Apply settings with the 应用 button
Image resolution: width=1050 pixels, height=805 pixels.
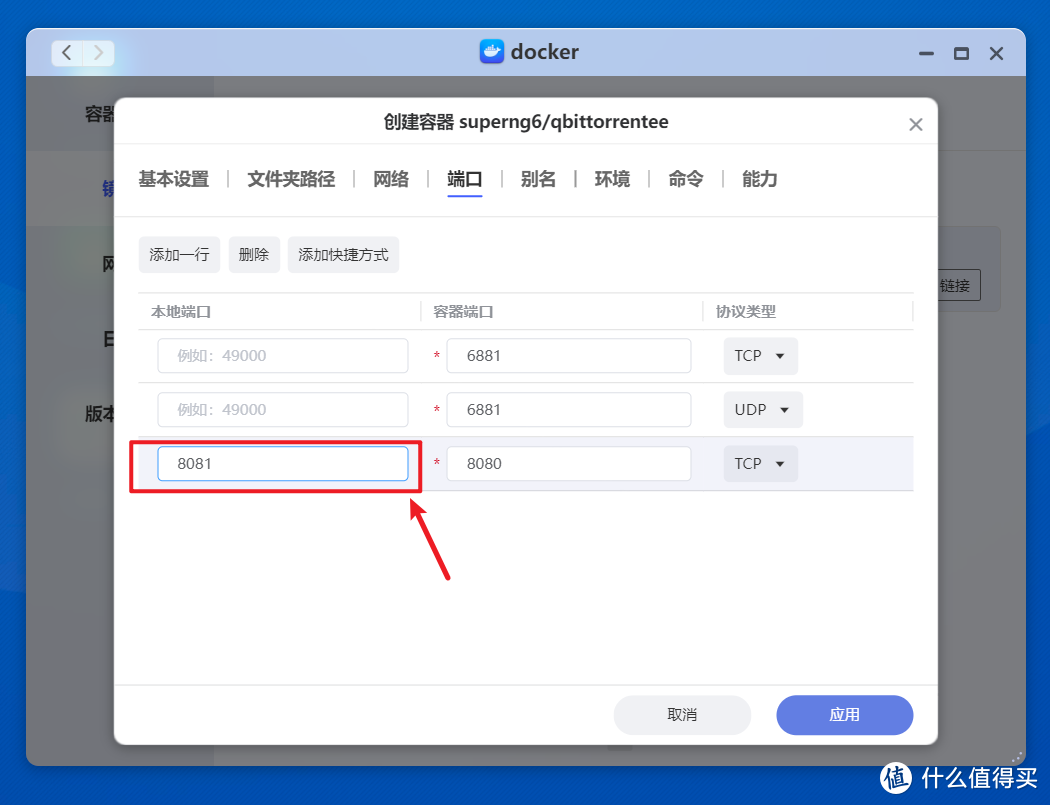844,715
